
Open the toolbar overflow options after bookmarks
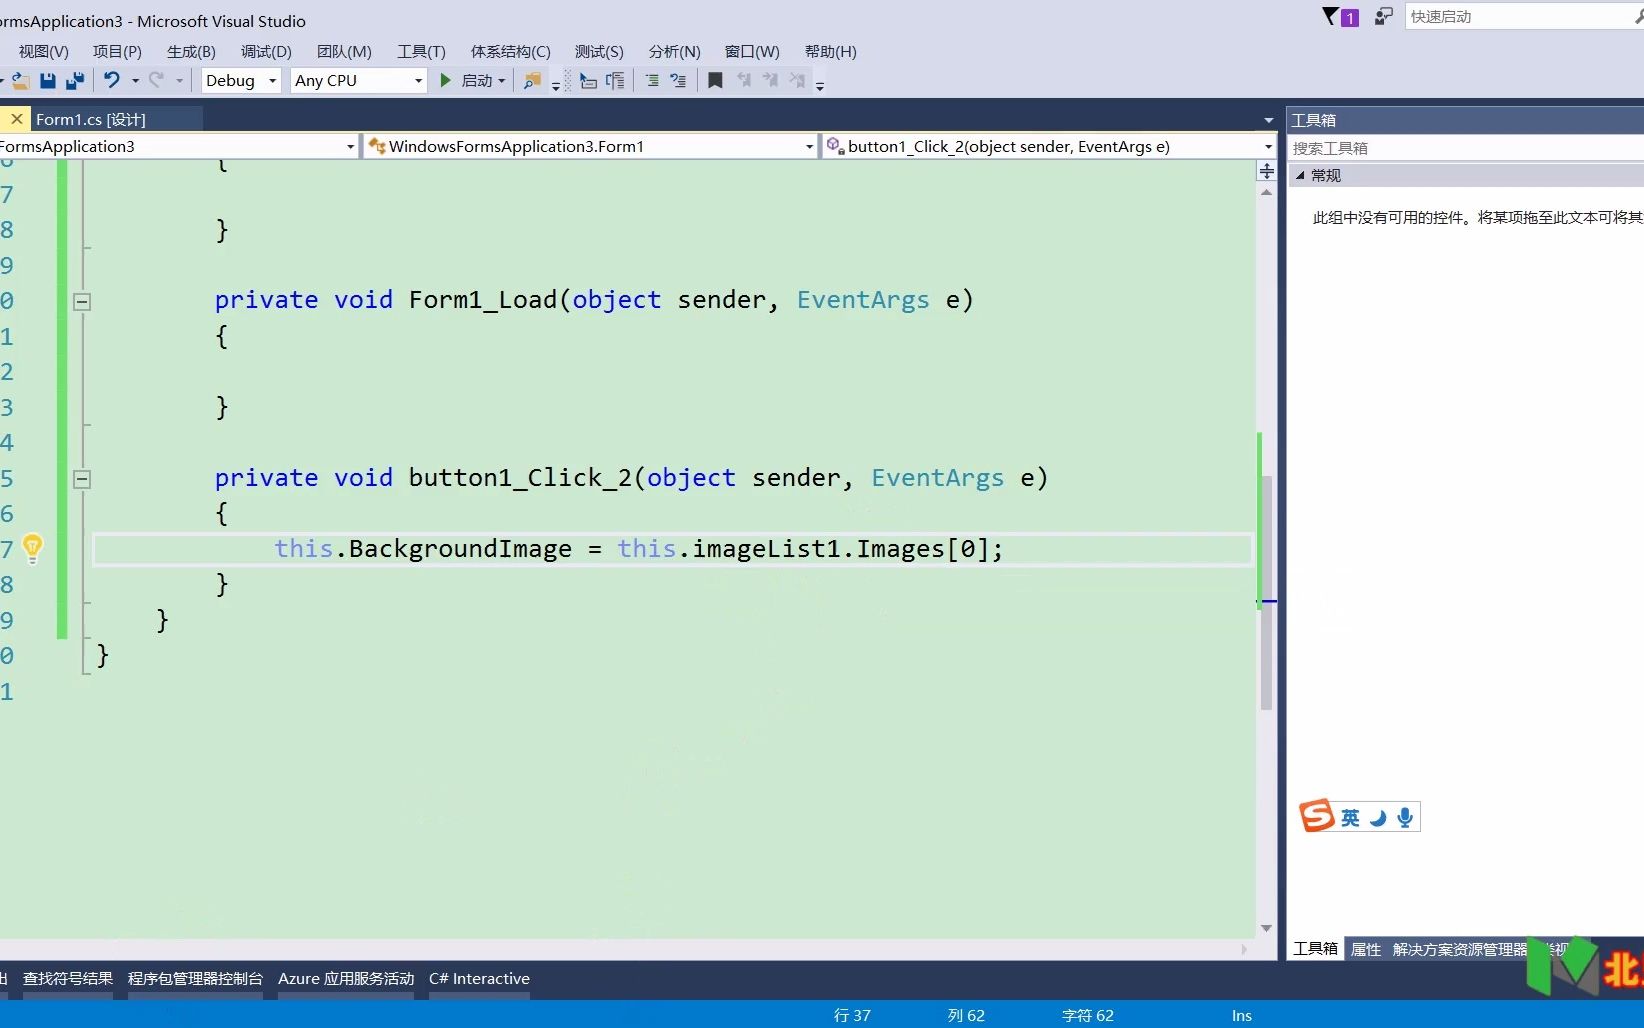820,86
